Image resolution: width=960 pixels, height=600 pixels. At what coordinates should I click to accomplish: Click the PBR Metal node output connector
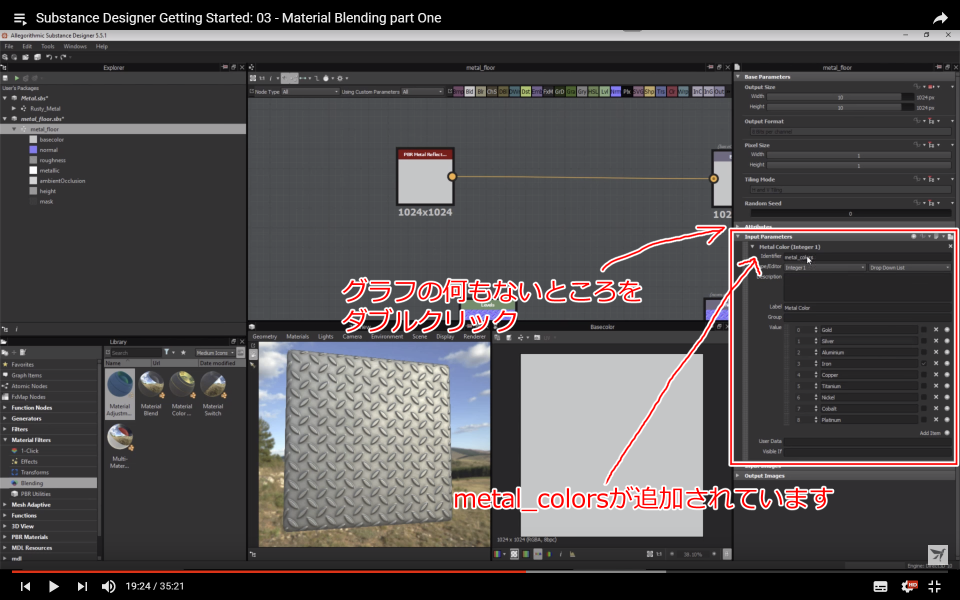click(x=452, y=176)
